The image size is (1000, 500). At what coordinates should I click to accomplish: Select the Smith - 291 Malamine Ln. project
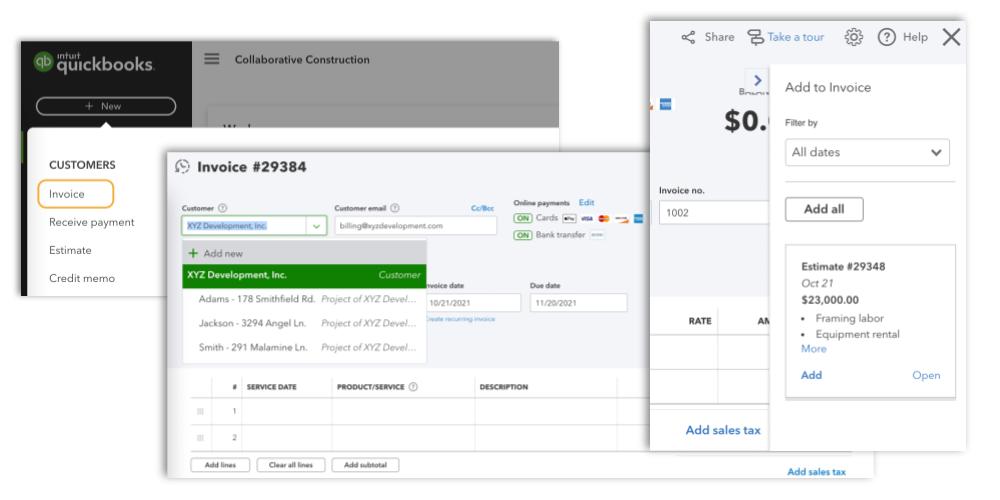coord(304,348)
